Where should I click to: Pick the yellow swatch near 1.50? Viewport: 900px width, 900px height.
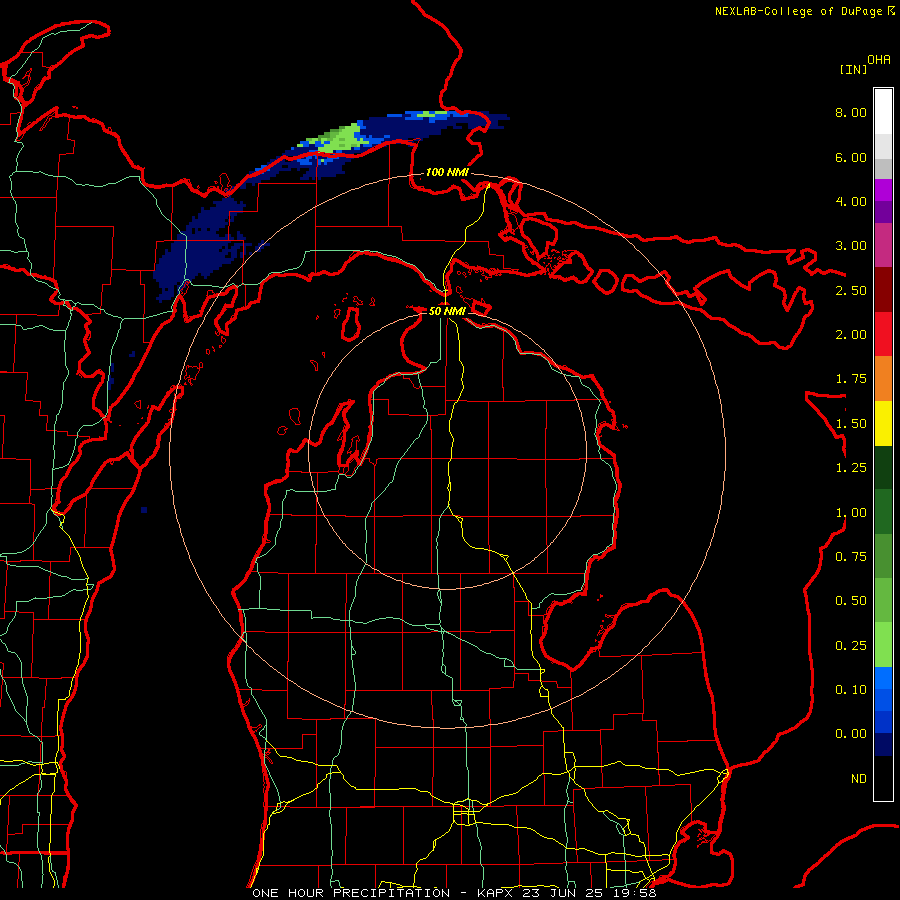tap(883, 423)
